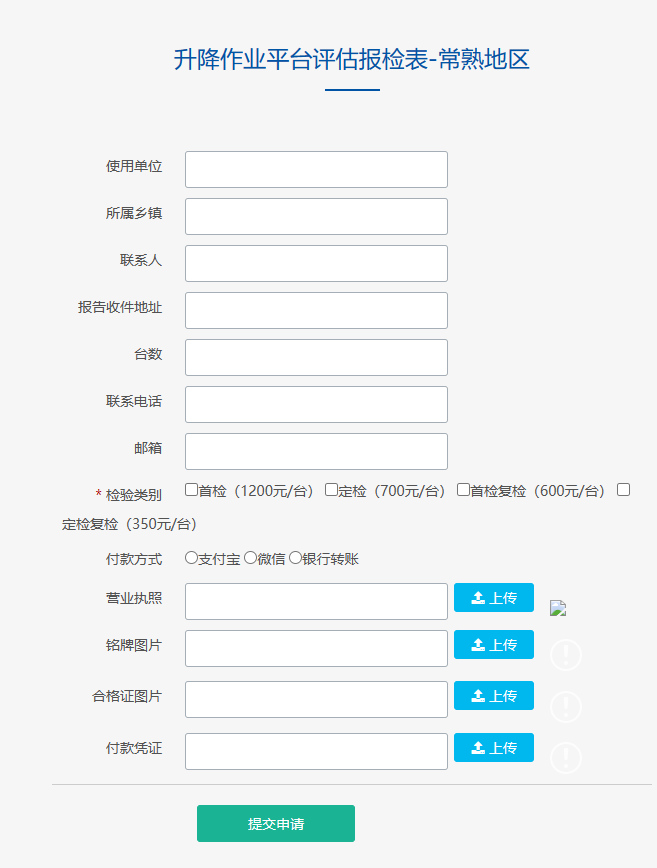
Task: Click the 邮箱 input field
Action: coord(316,451)
